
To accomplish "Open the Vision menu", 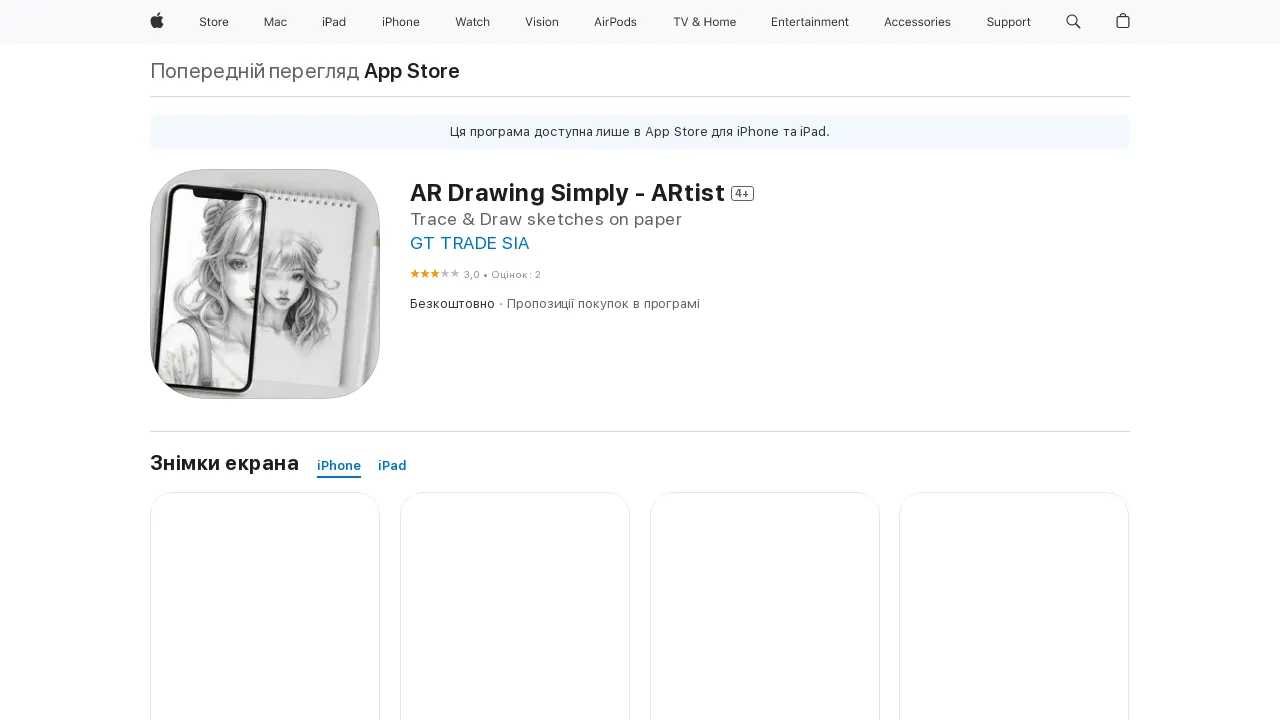I will [542, 22].
